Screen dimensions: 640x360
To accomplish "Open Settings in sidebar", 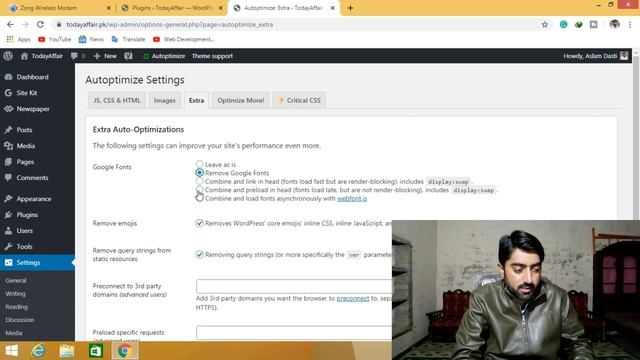I will point(37,262).
